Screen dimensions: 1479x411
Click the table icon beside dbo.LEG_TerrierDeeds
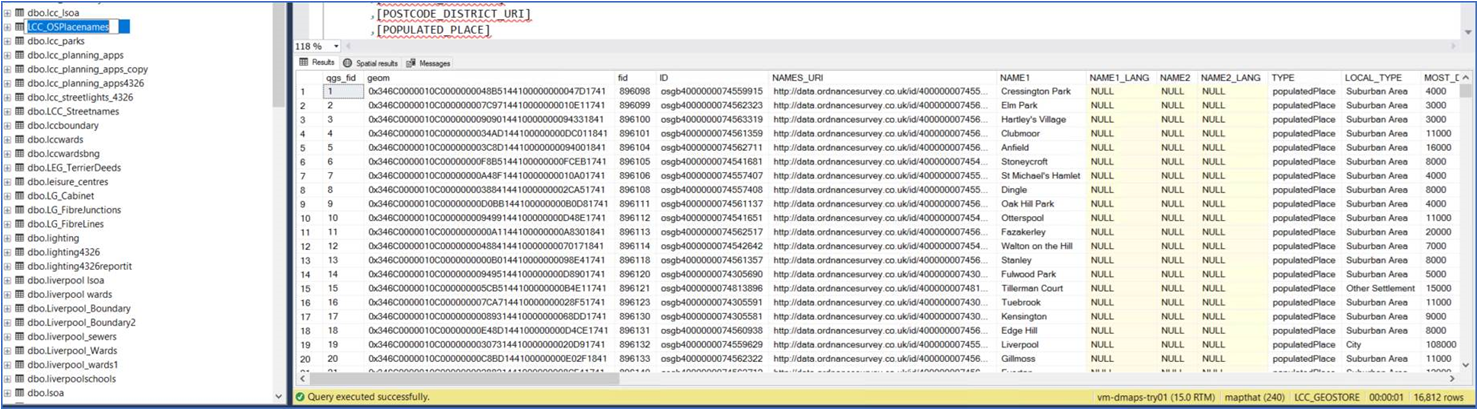click(19, 168)
